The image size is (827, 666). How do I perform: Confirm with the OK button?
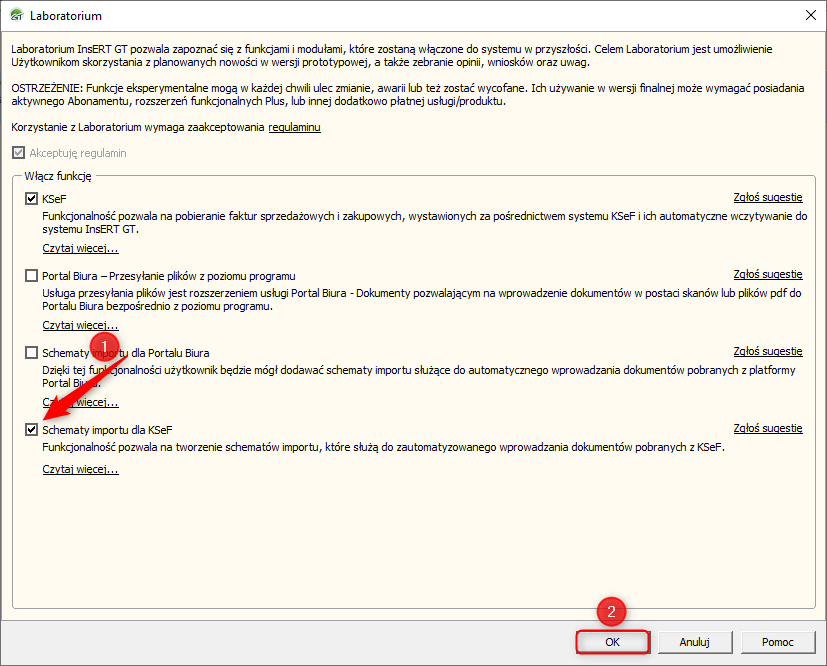click(612, 642)
